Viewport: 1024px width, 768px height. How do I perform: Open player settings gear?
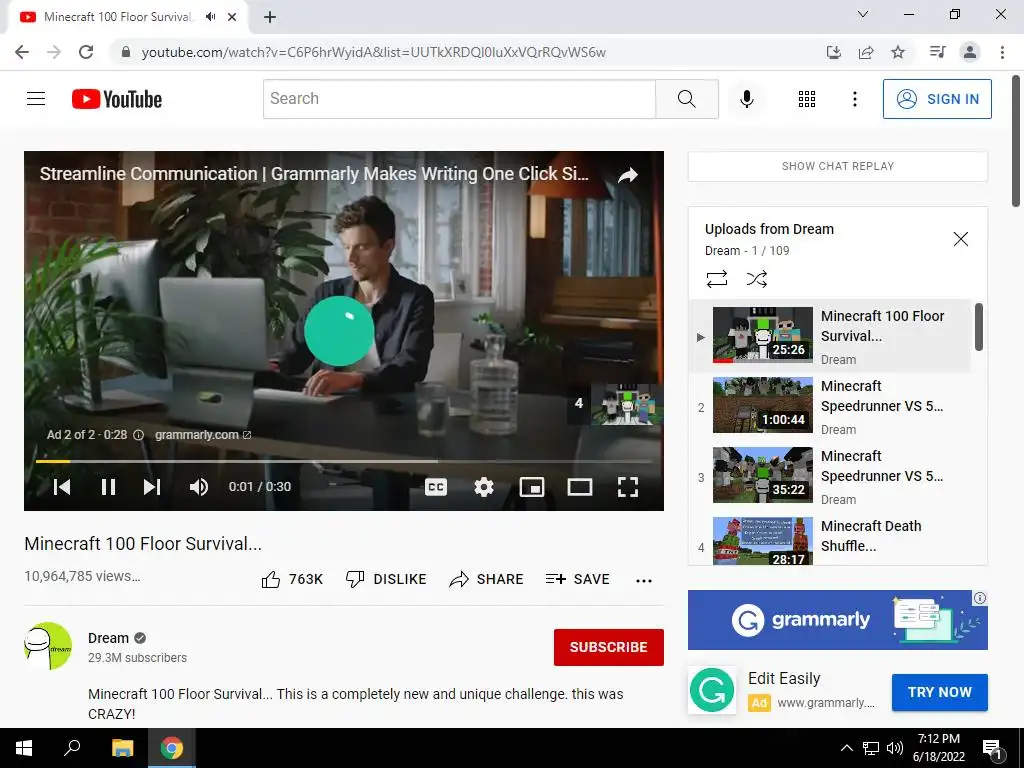[484, 487]
